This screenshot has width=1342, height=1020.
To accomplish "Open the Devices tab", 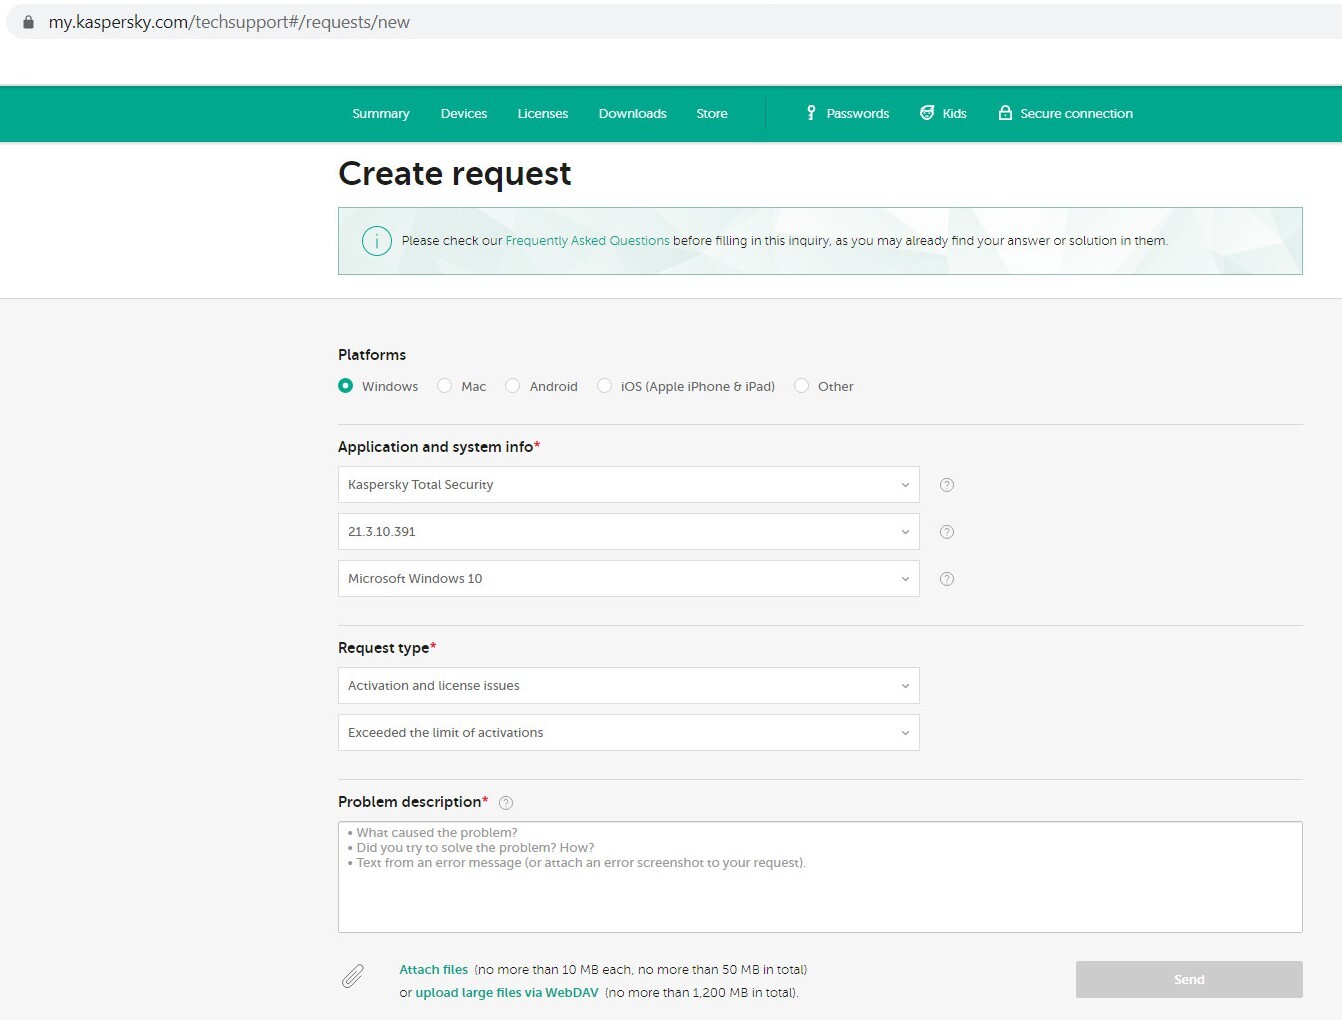I will point(464,114).
